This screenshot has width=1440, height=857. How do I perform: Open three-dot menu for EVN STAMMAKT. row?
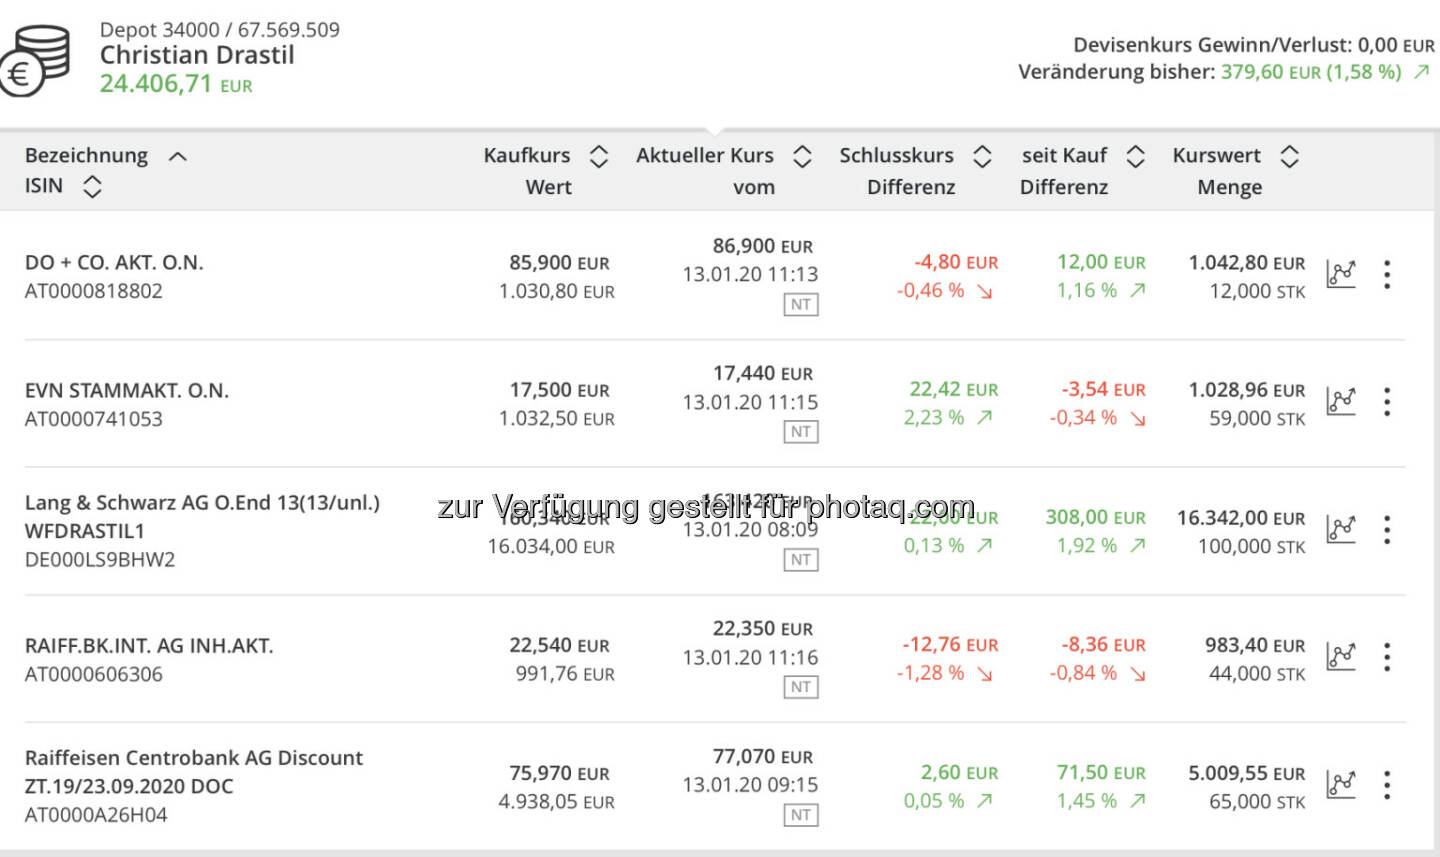(1387, 401)
